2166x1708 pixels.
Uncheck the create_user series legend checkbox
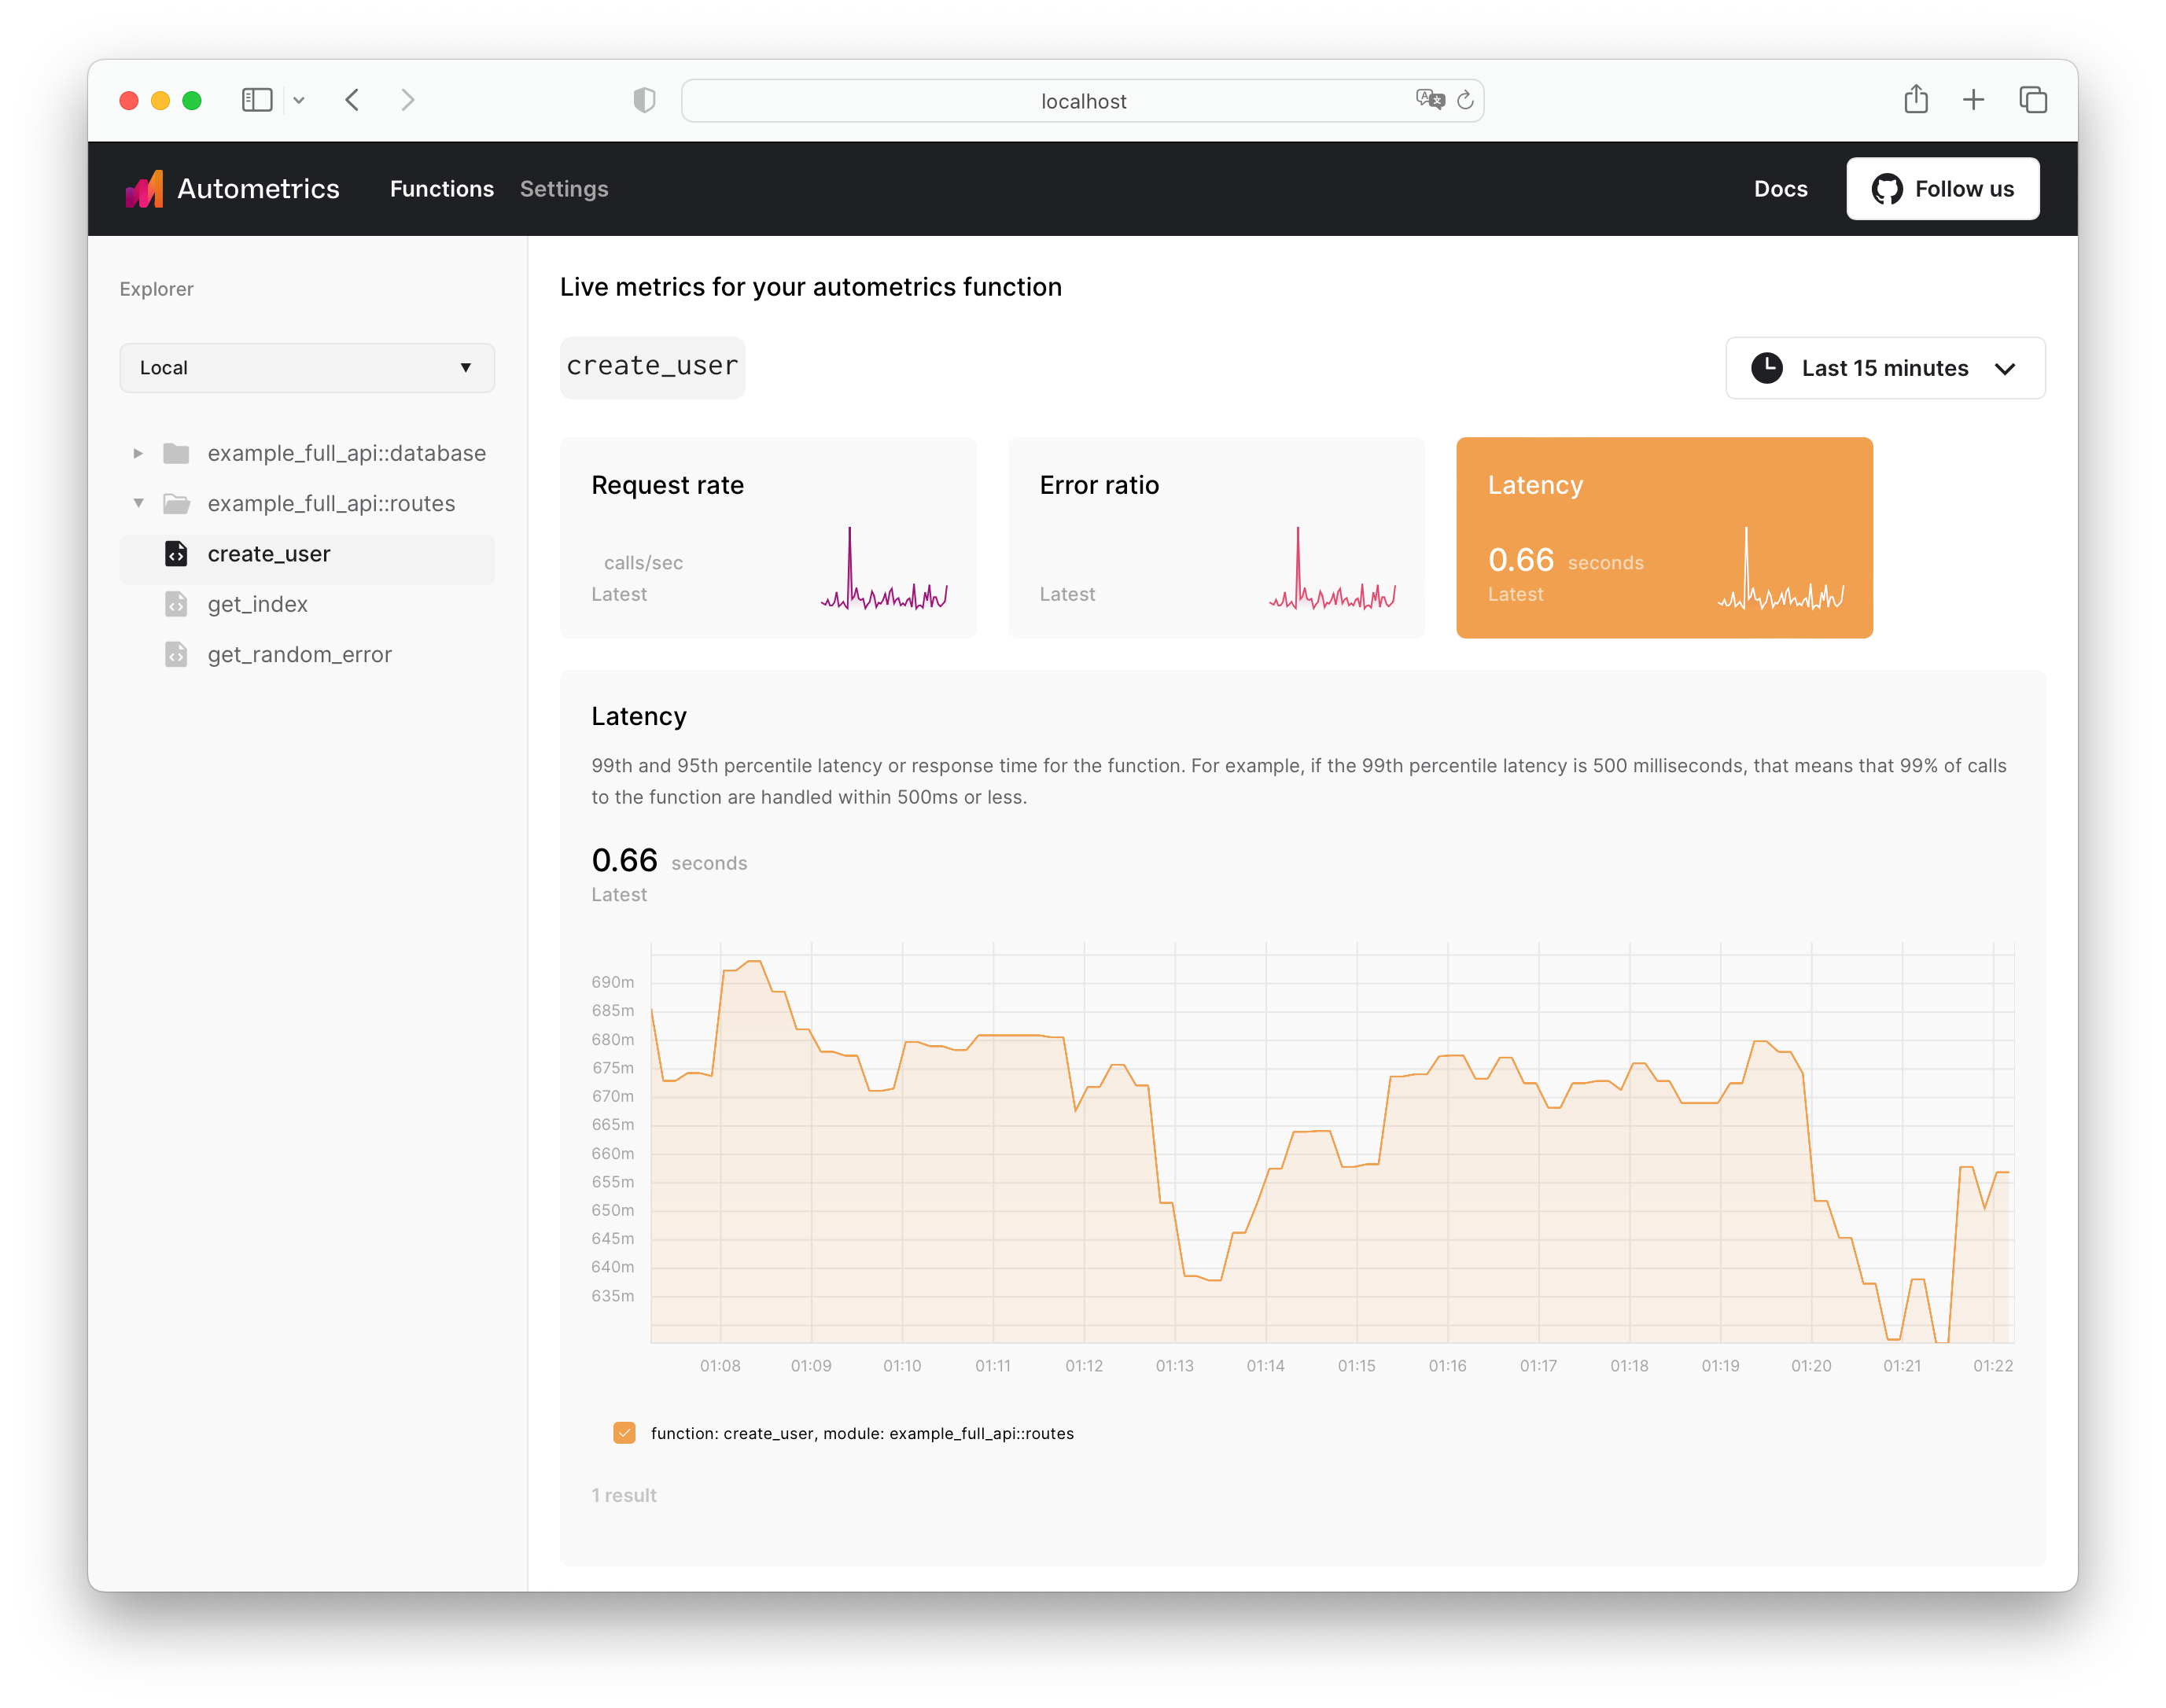point(624,1432)
